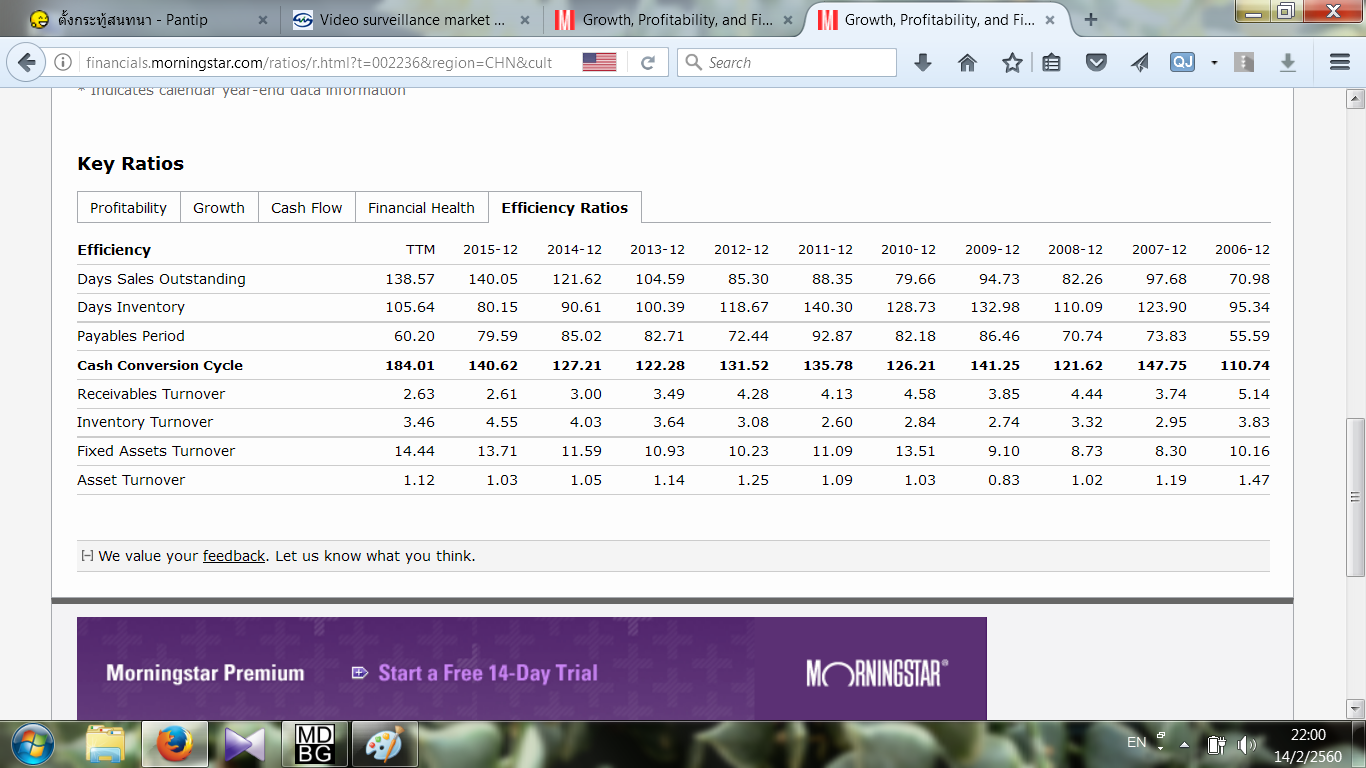Click the browser back arrow button
Image resolution: width=1366 pixels, height=768 pixels.
(x=28, y=62)
